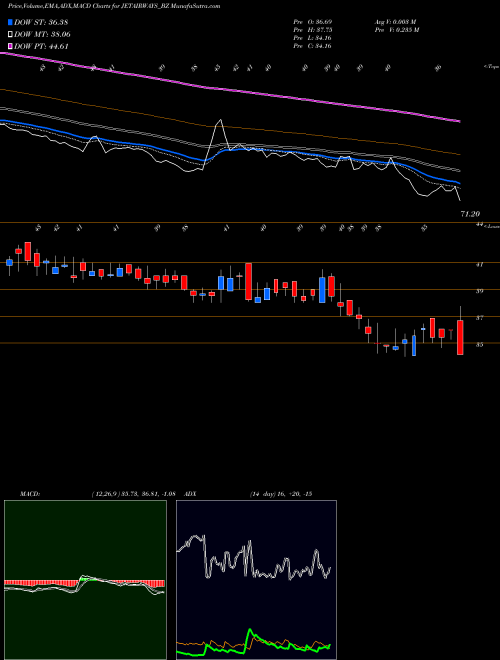This screenshot has width=500, height=660.
Task: Click the 39 price axis label
Action: click(479, 291)
